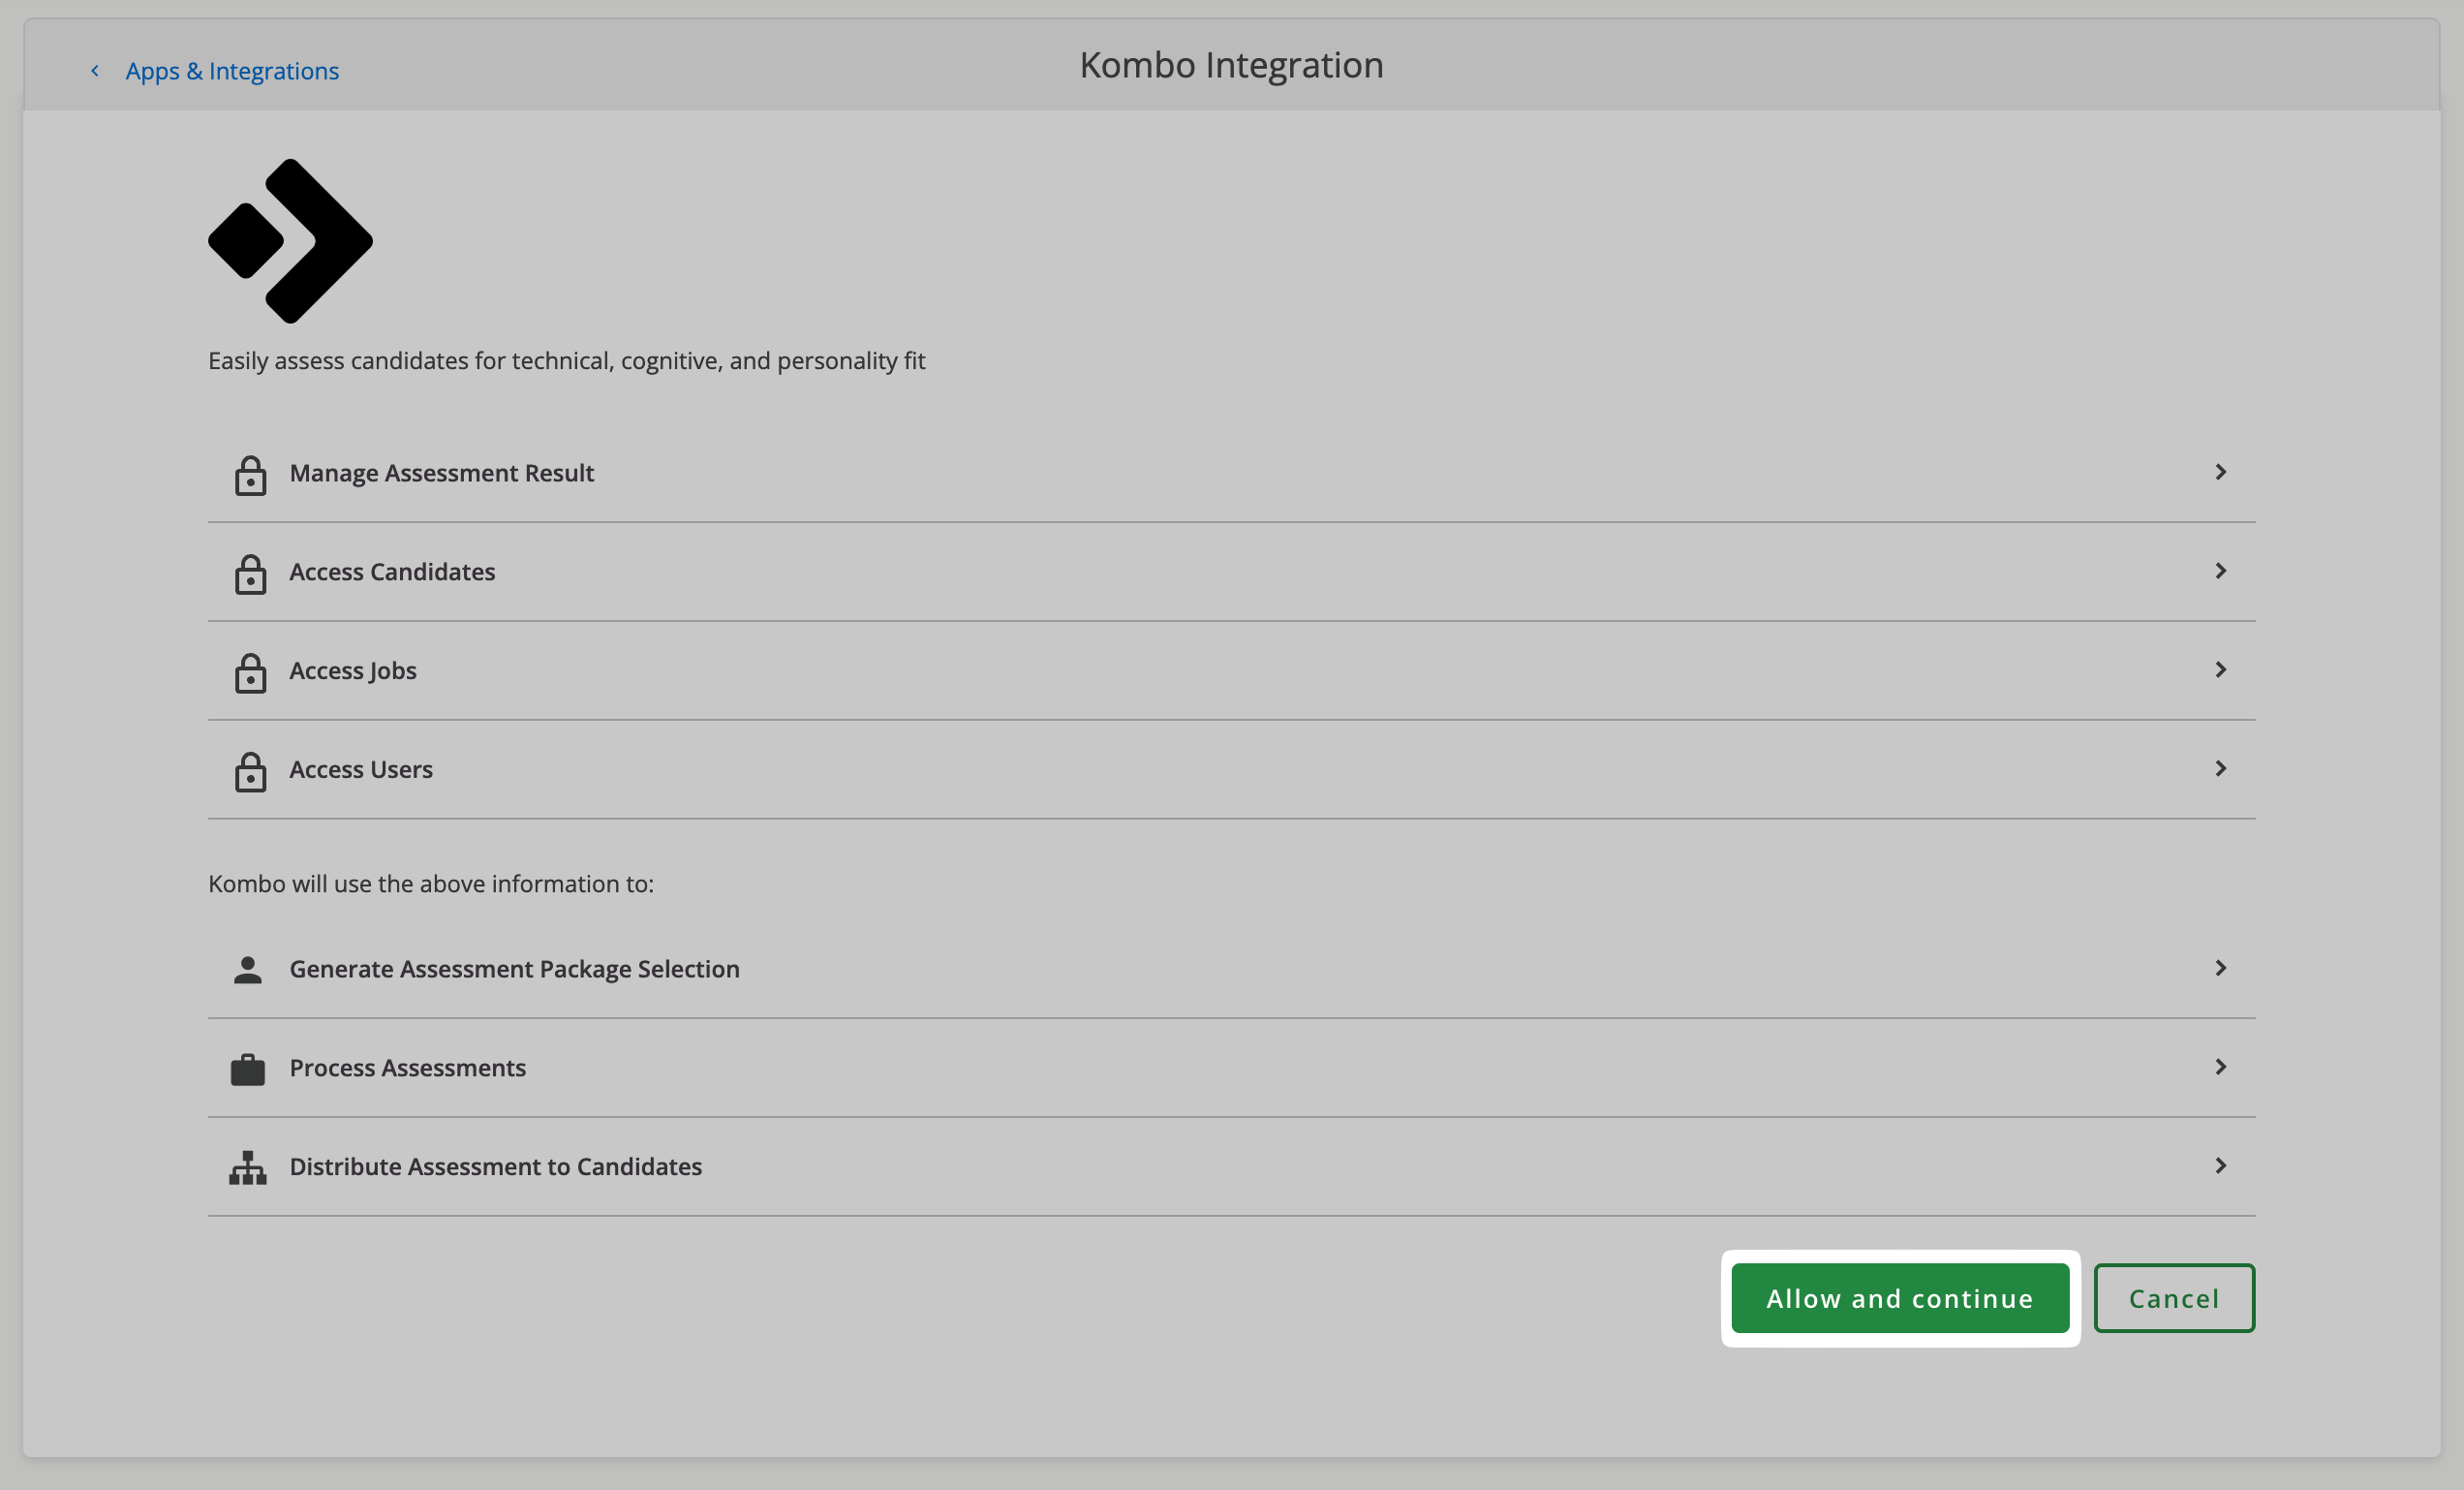This screenshot has height=1490, width=2464.
Task: Select Distribute Assessment to Candidates label
Action: tap(496, 1167)
